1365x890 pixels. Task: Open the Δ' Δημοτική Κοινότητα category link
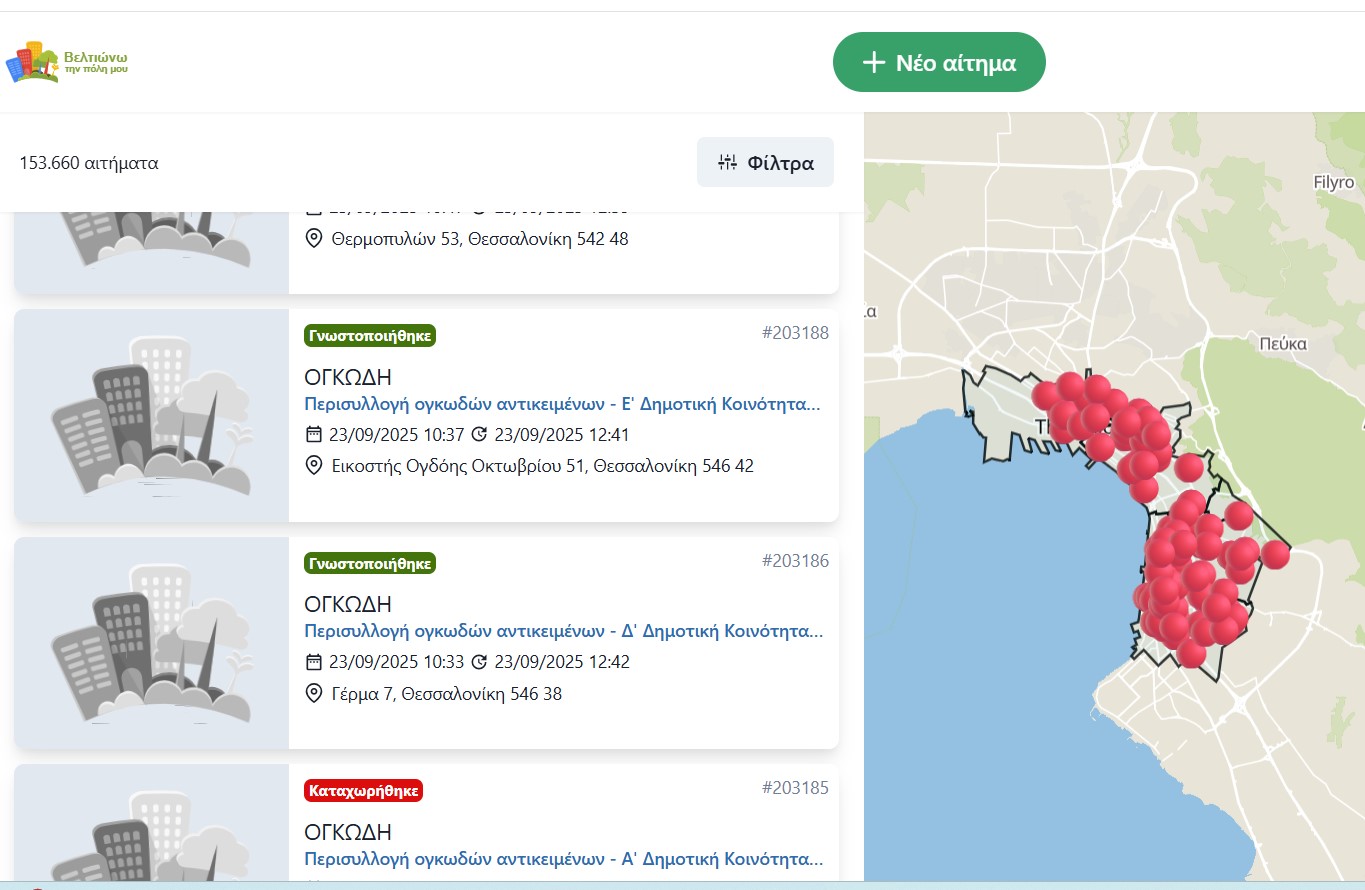(x=563, y=632)
